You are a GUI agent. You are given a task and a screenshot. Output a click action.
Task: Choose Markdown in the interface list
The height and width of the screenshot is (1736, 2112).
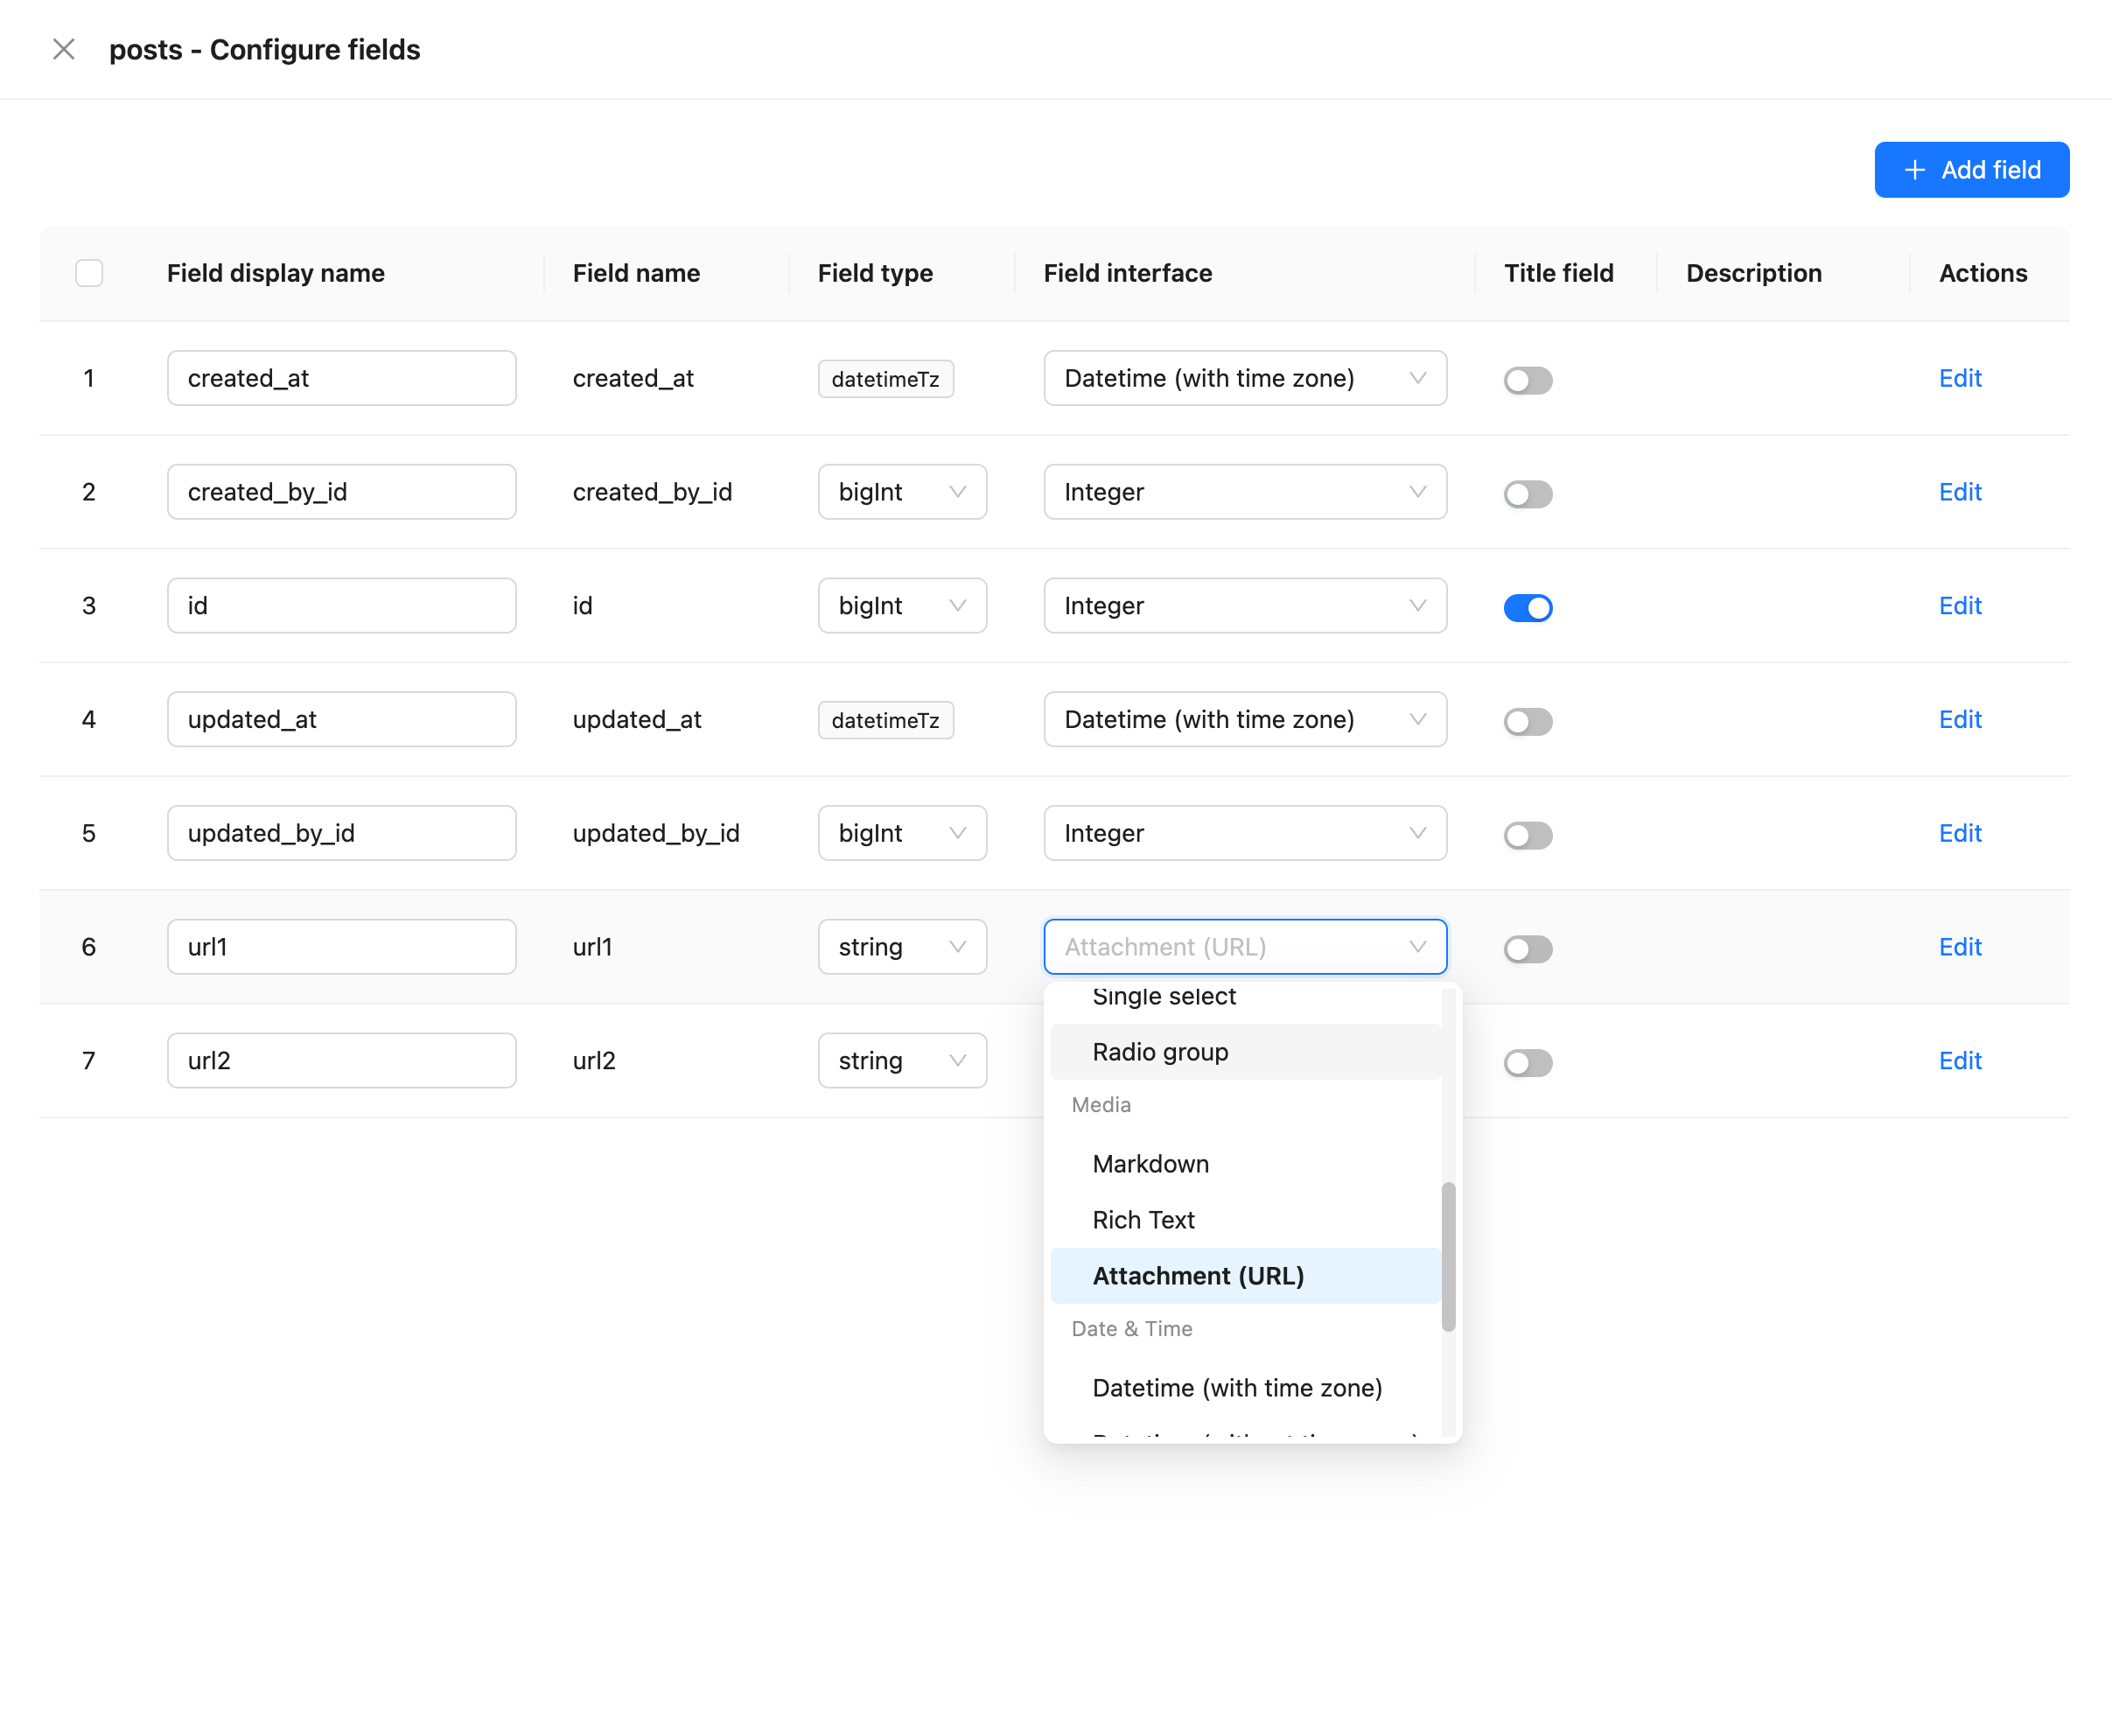(x=1150, y=1164)
